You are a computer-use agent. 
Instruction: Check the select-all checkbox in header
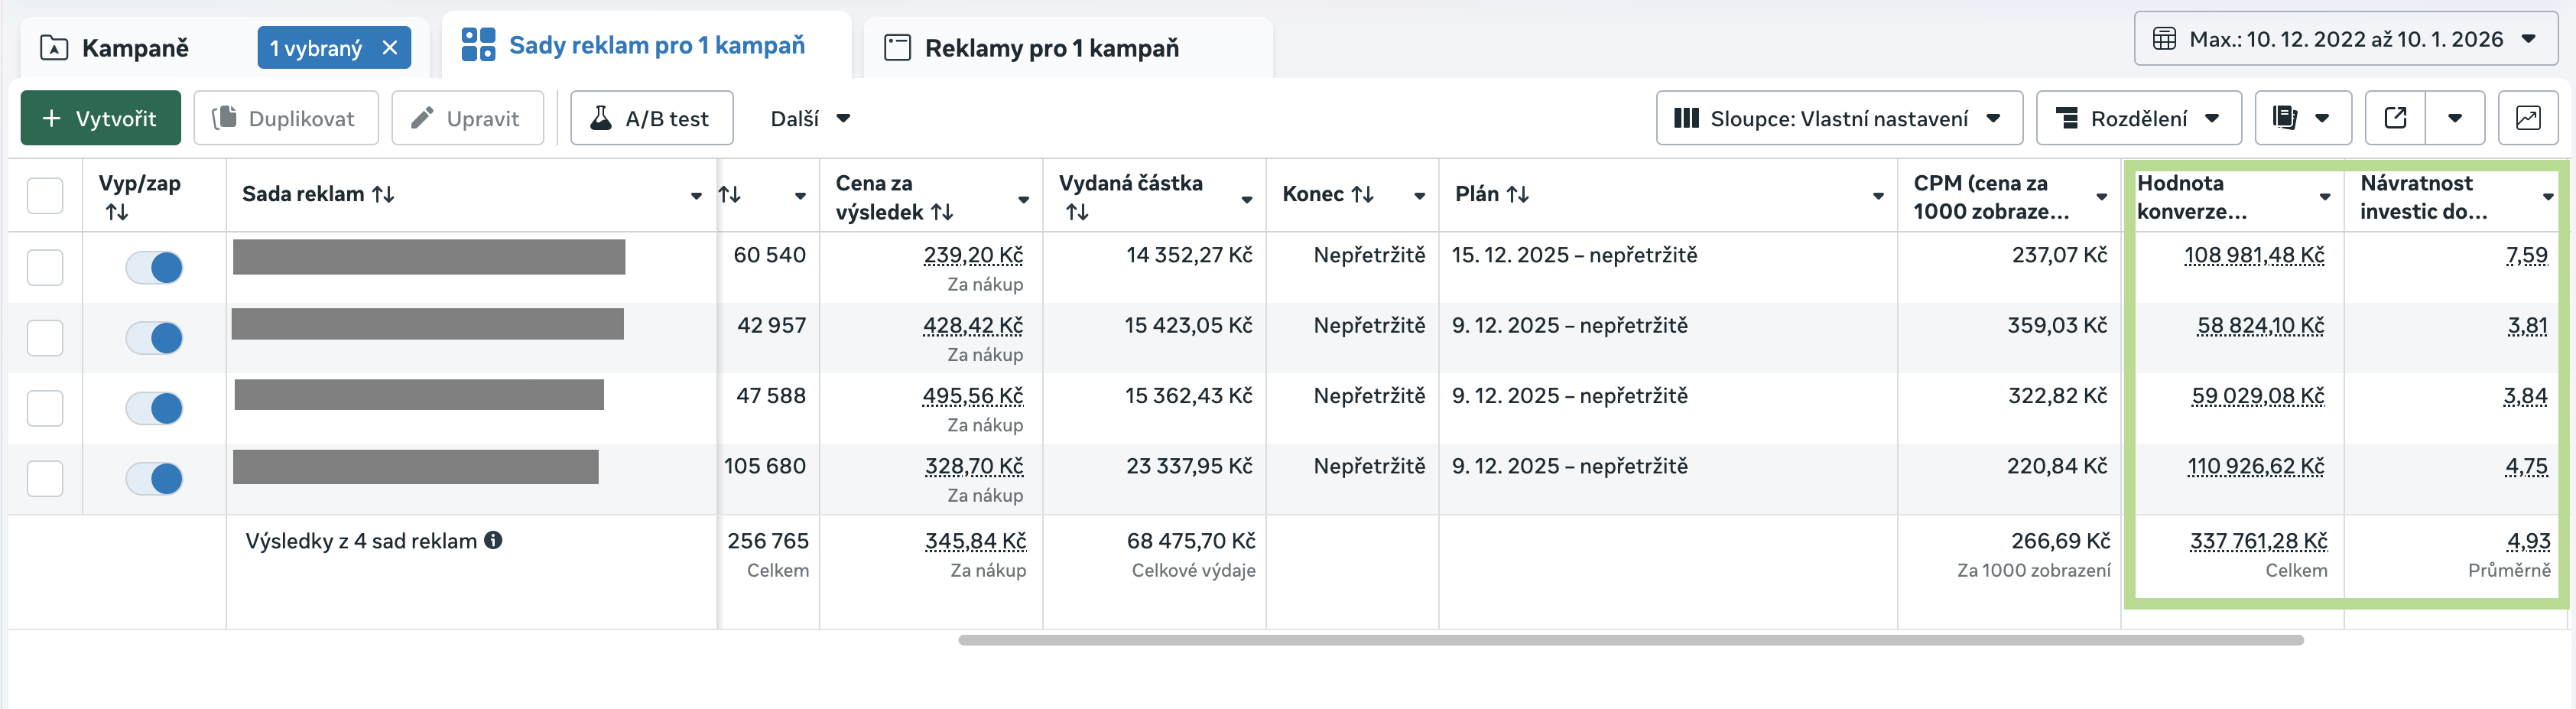pos(45,195)
